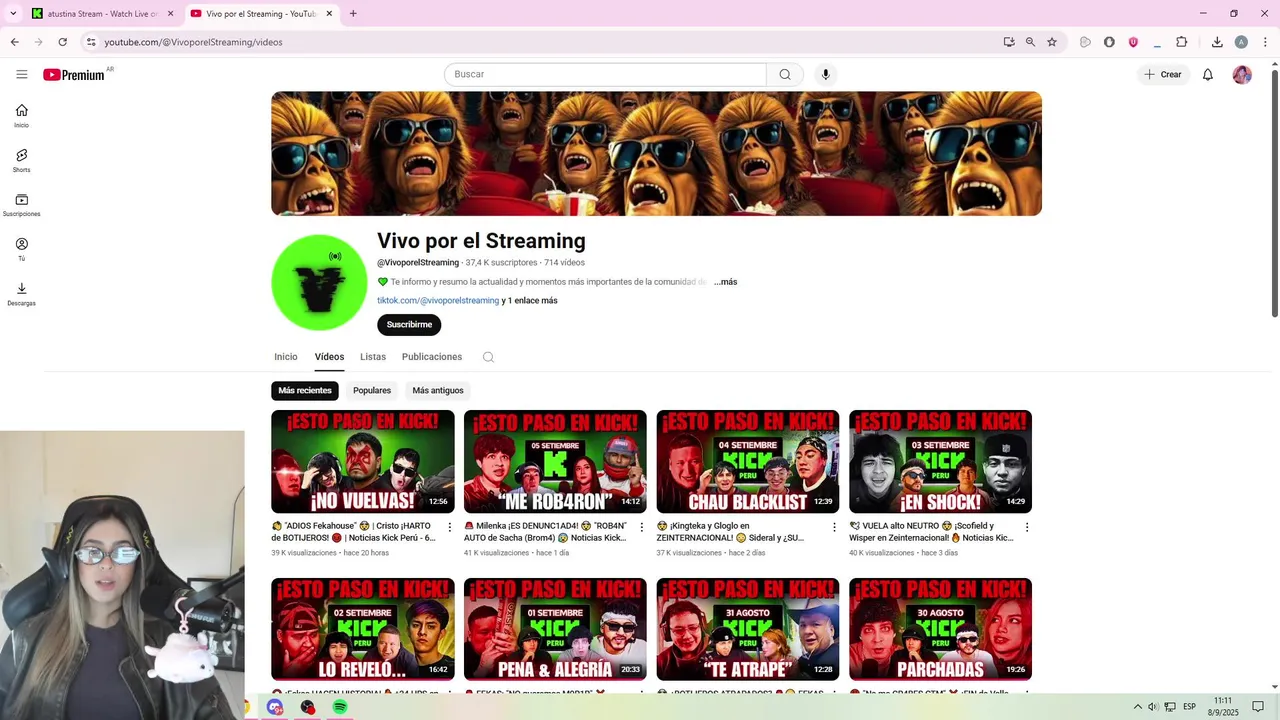Open the Chrome downloads icon
Image resolution: width=1280 pixels, height=720 pixels.
pos(1217,42)
